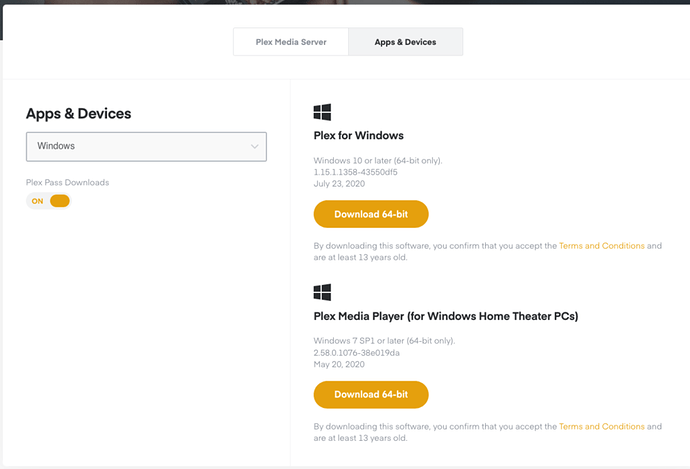690x469 pixels.
Task: Download 64-bit Plex Media Player
Action: [x=371, y=394]
